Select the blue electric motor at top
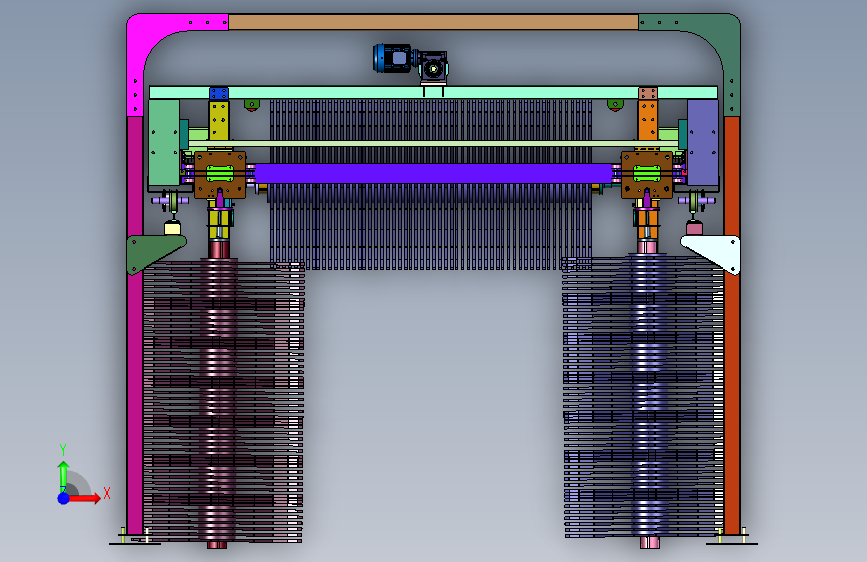Viewport: 867px width, 562px height. click(x=393, y=59)
